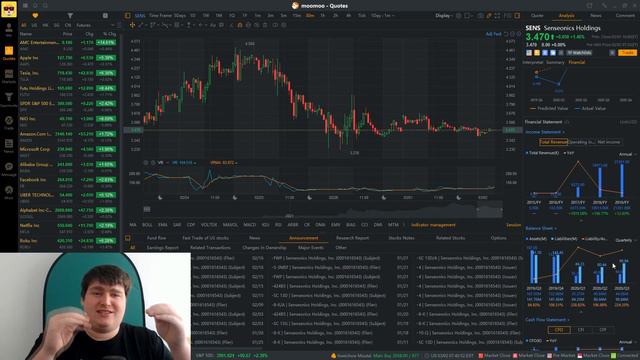640x360 pixels.
Task: Open the Trade section in left sidebar
Action: point(9,123)
